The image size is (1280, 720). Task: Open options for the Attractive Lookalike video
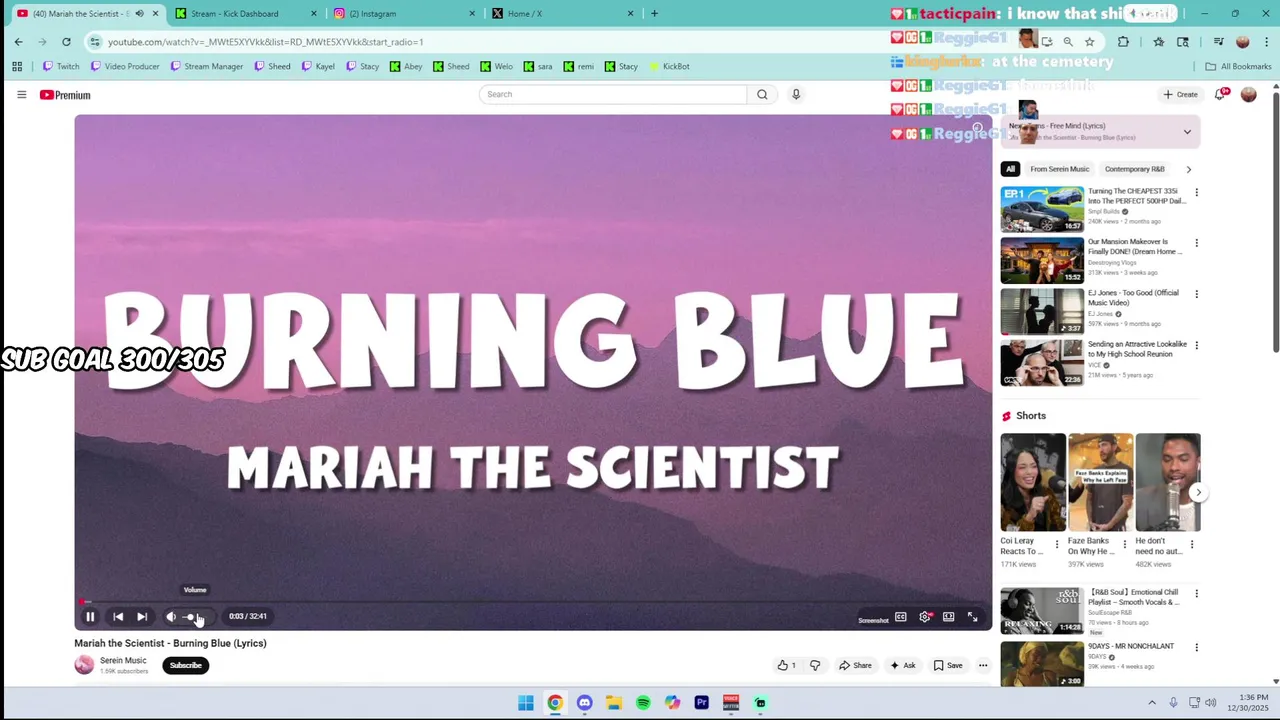click(x=1196, y=345)
